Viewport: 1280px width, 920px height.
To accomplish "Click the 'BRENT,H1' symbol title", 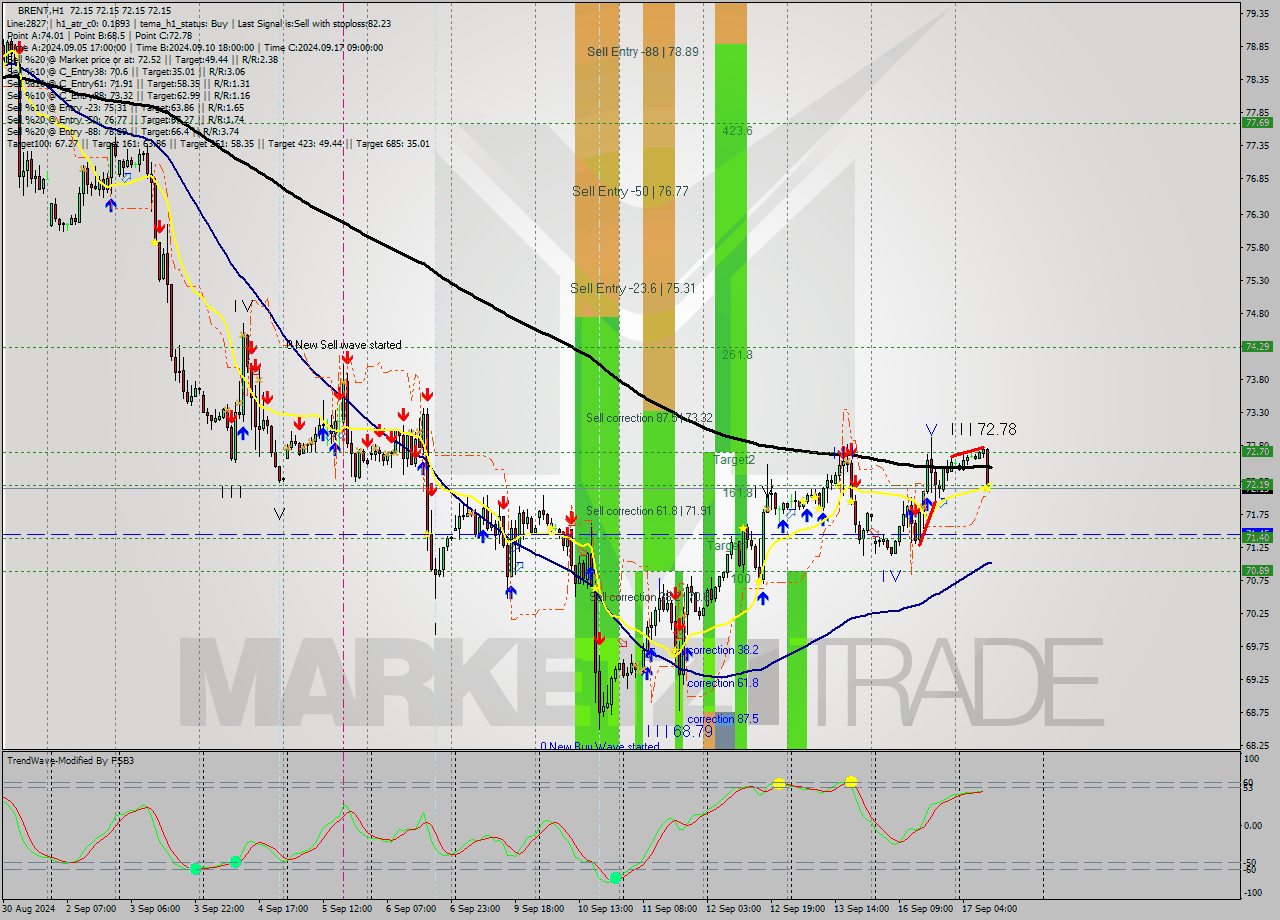I will [41, 11].
